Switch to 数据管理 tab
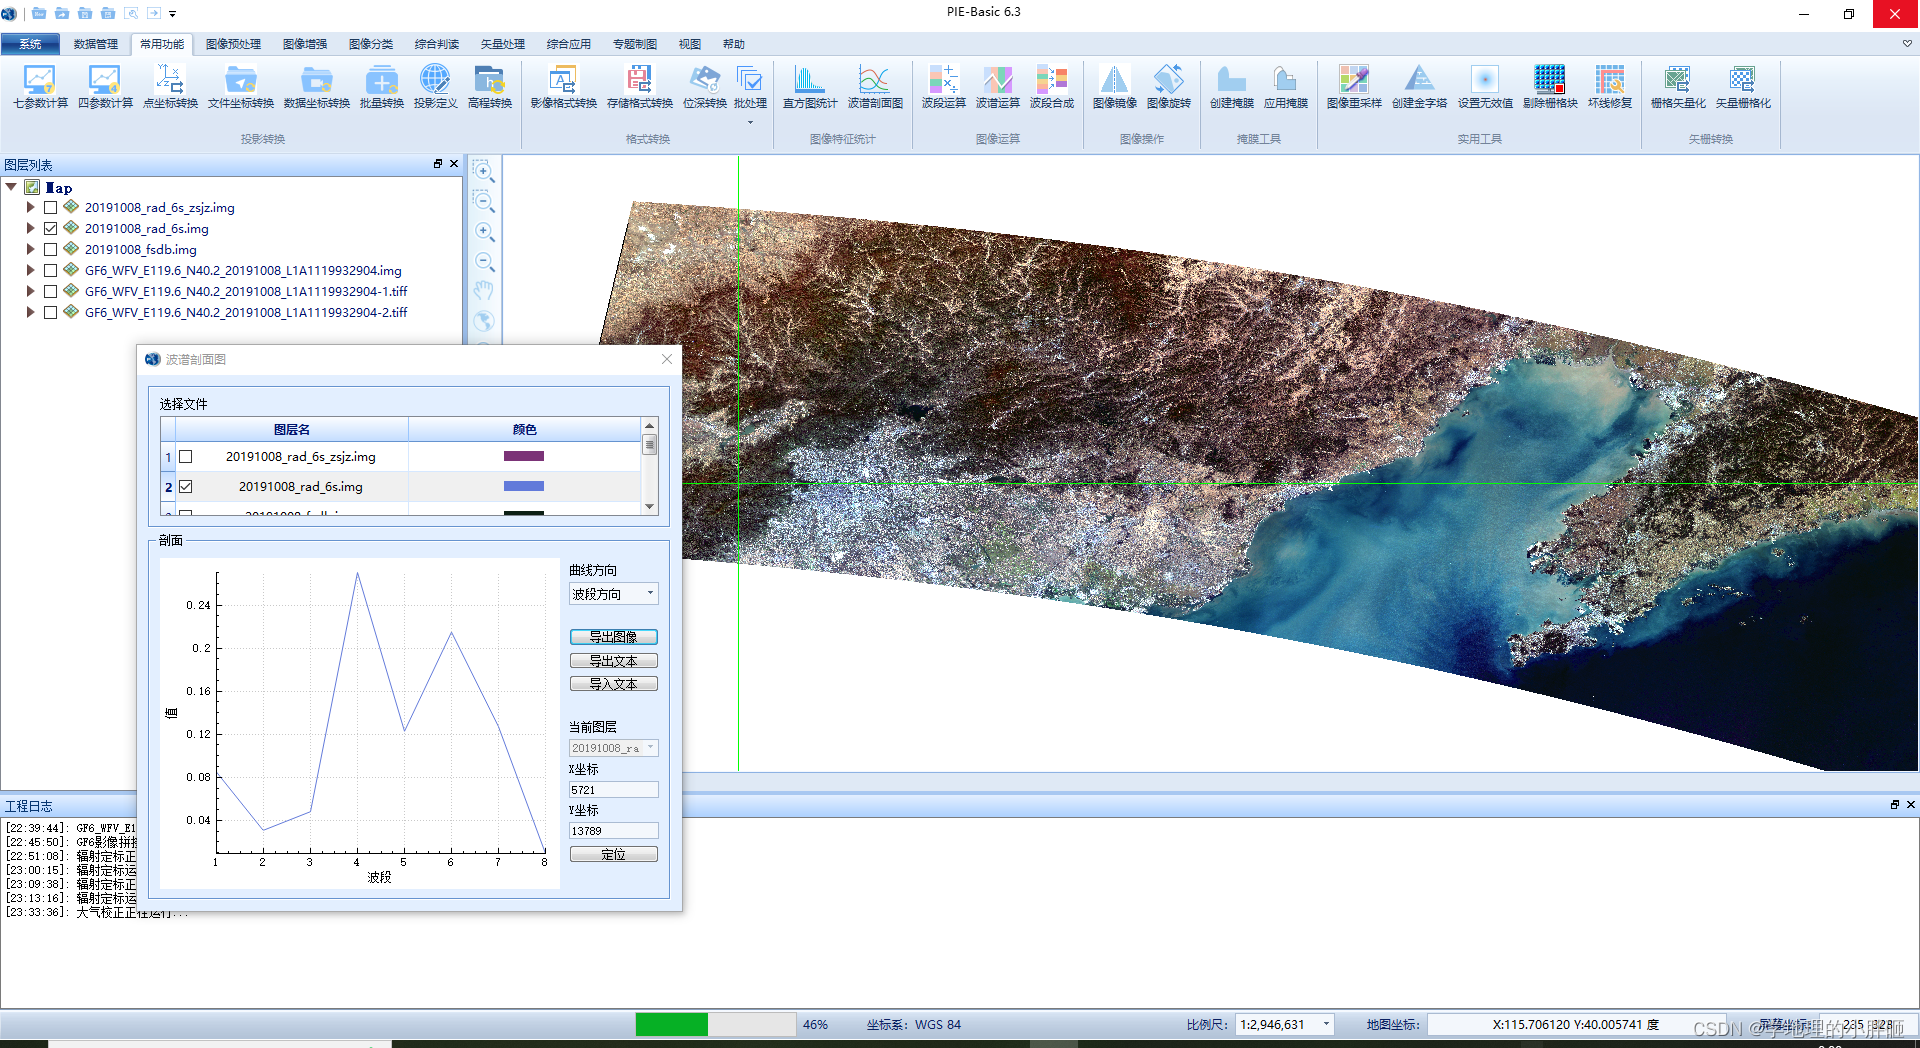The width and height of the screenshot is (1920, 1048). 95,44
